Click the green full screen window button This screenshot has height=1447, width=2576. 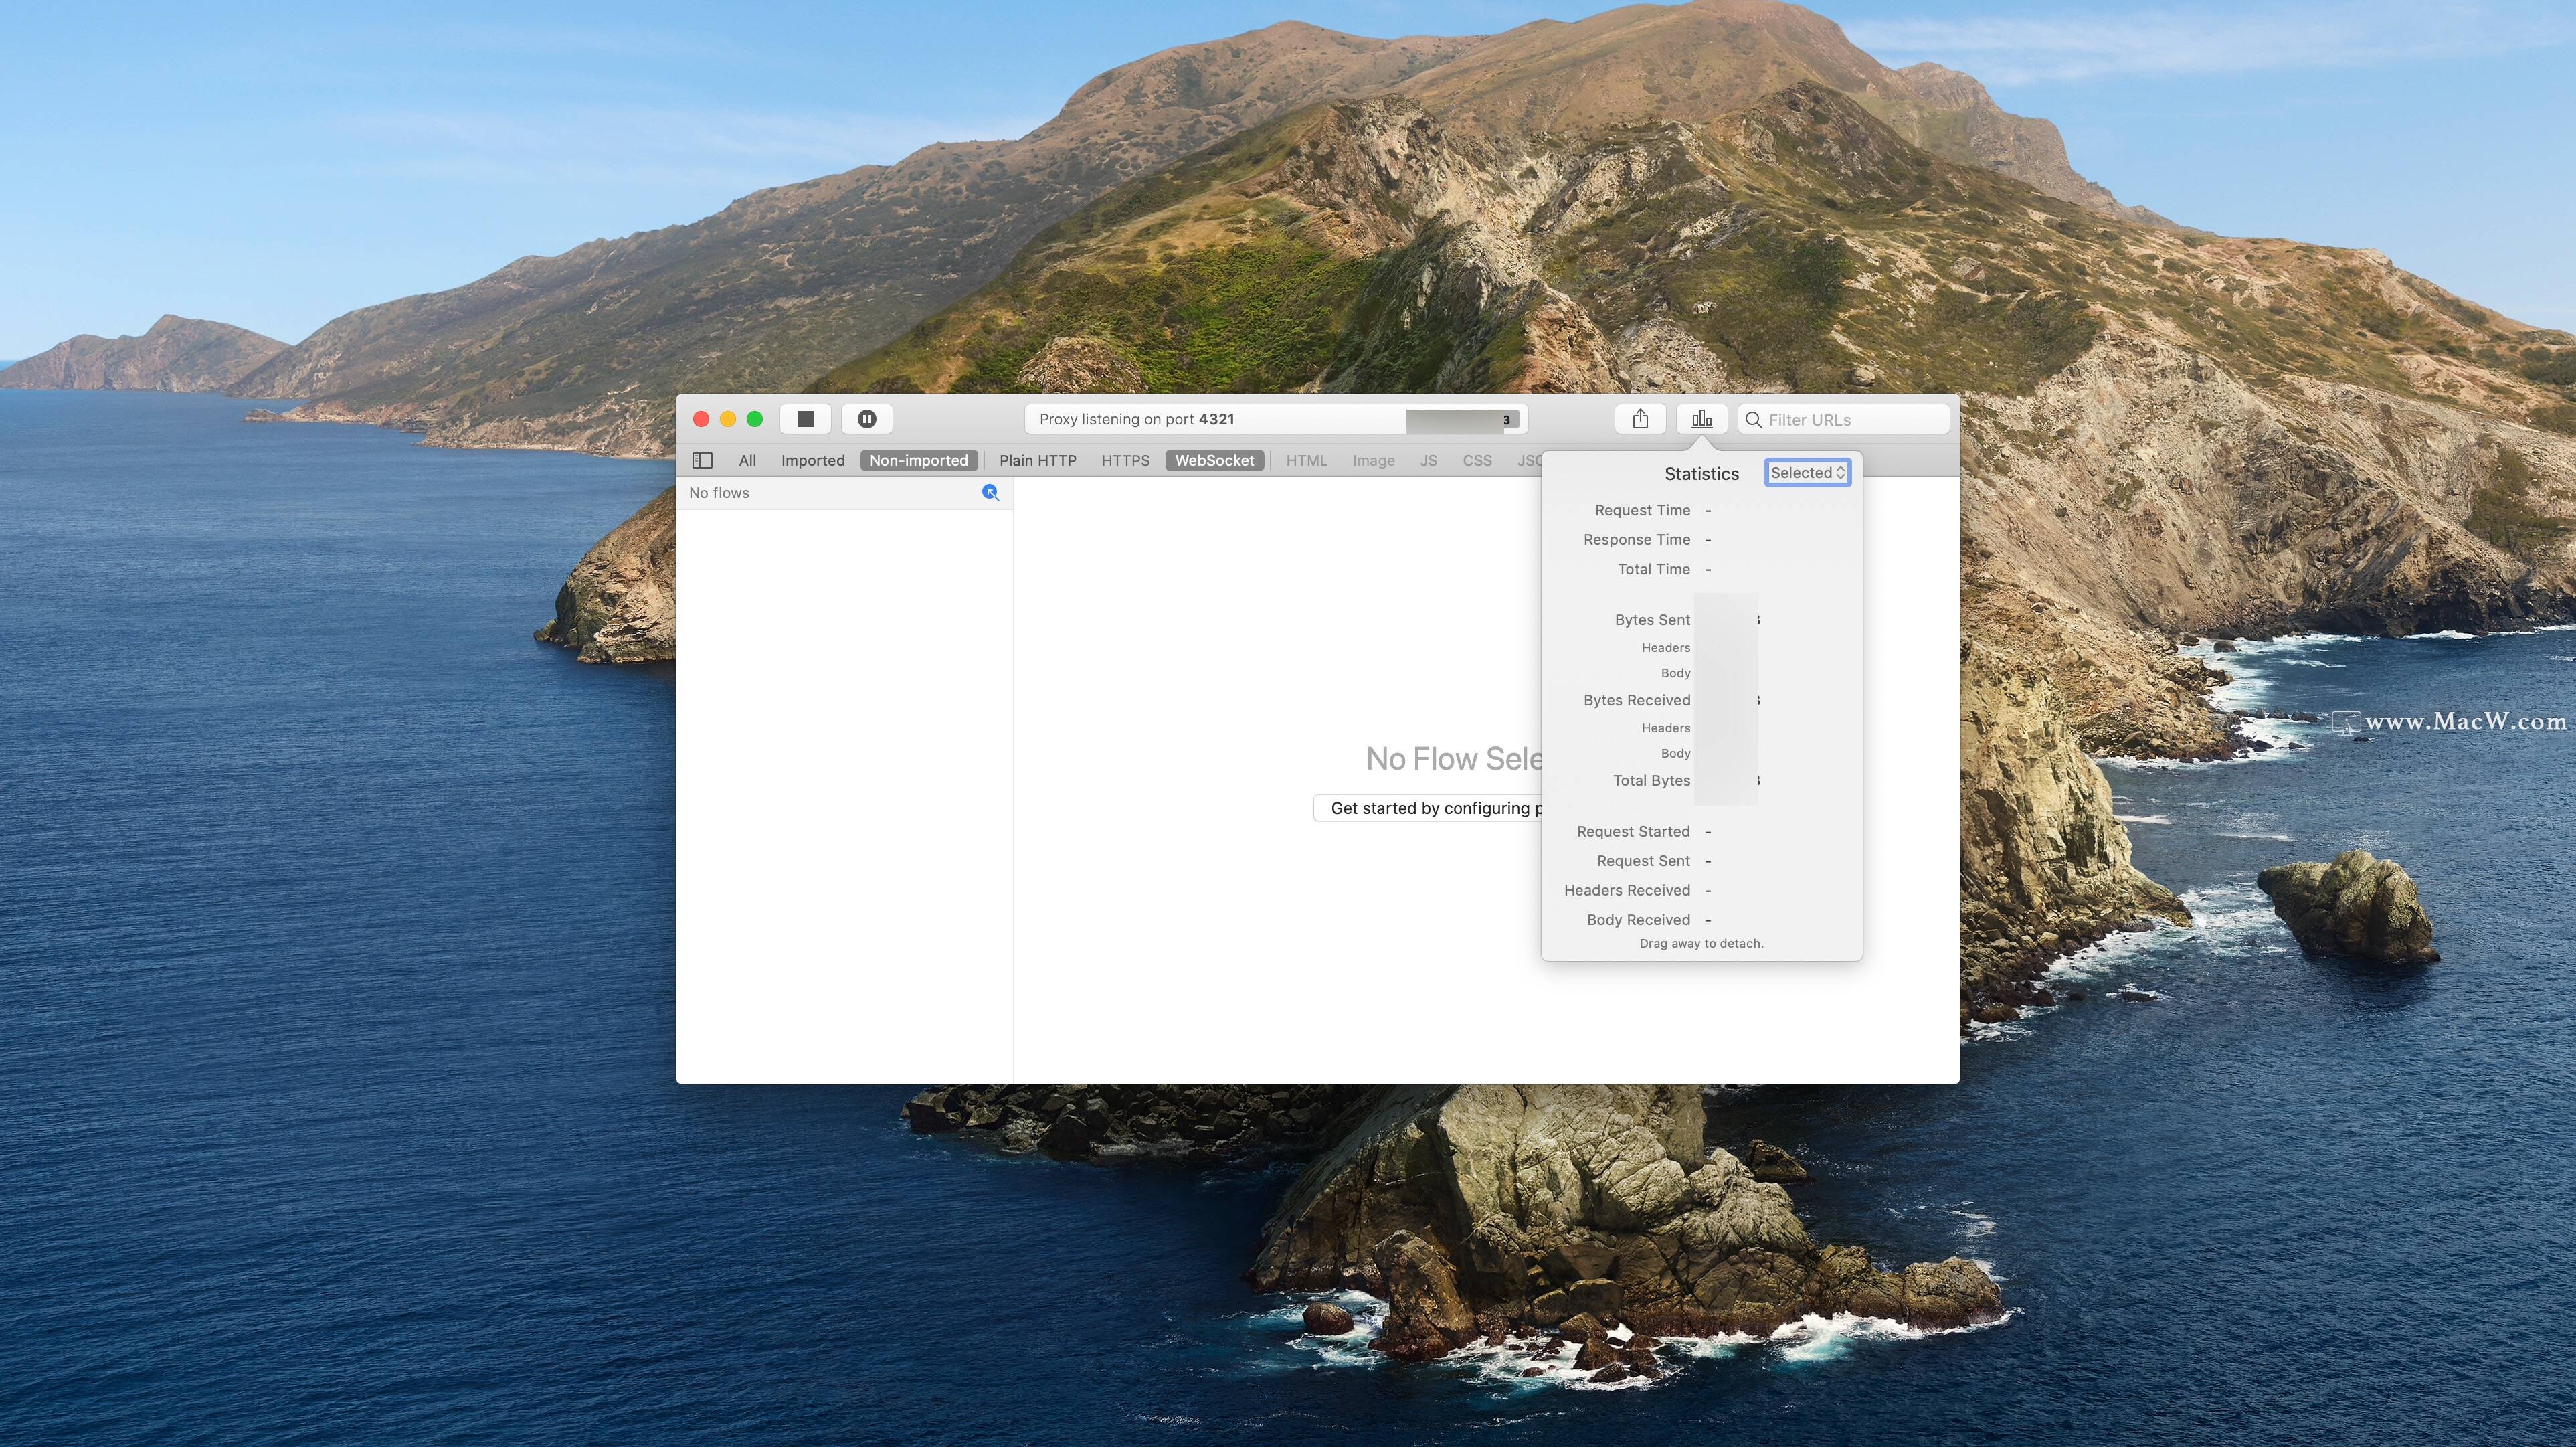755,419
